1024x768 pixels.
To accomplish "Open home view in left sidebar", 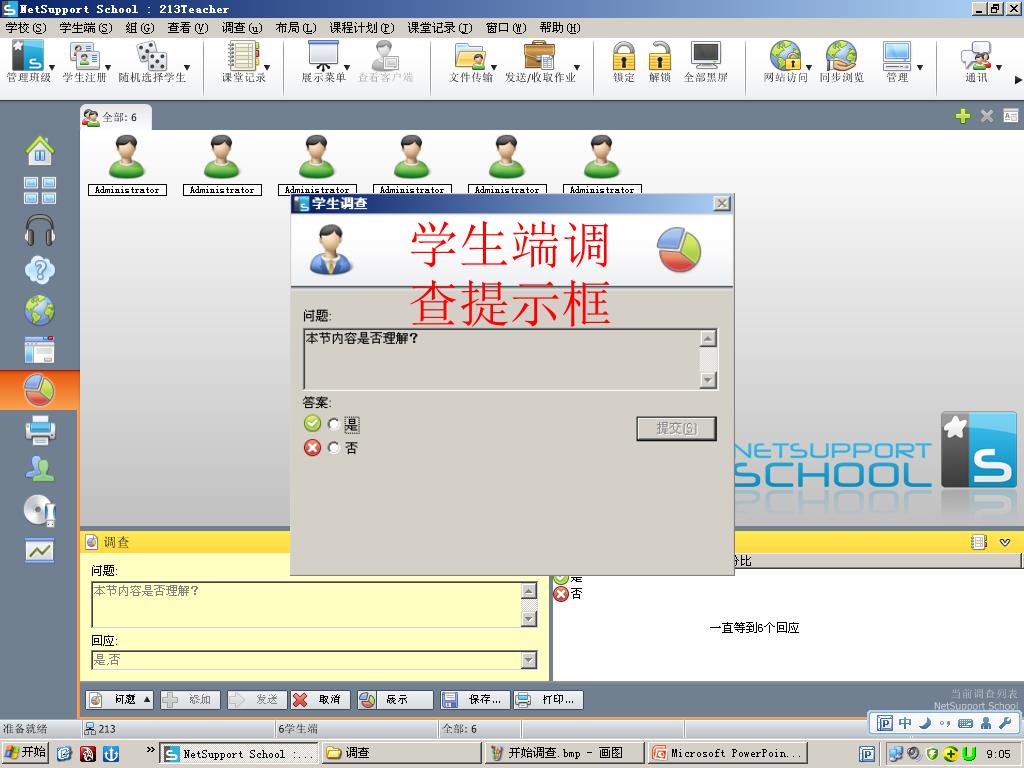I will tap(40, 150).
